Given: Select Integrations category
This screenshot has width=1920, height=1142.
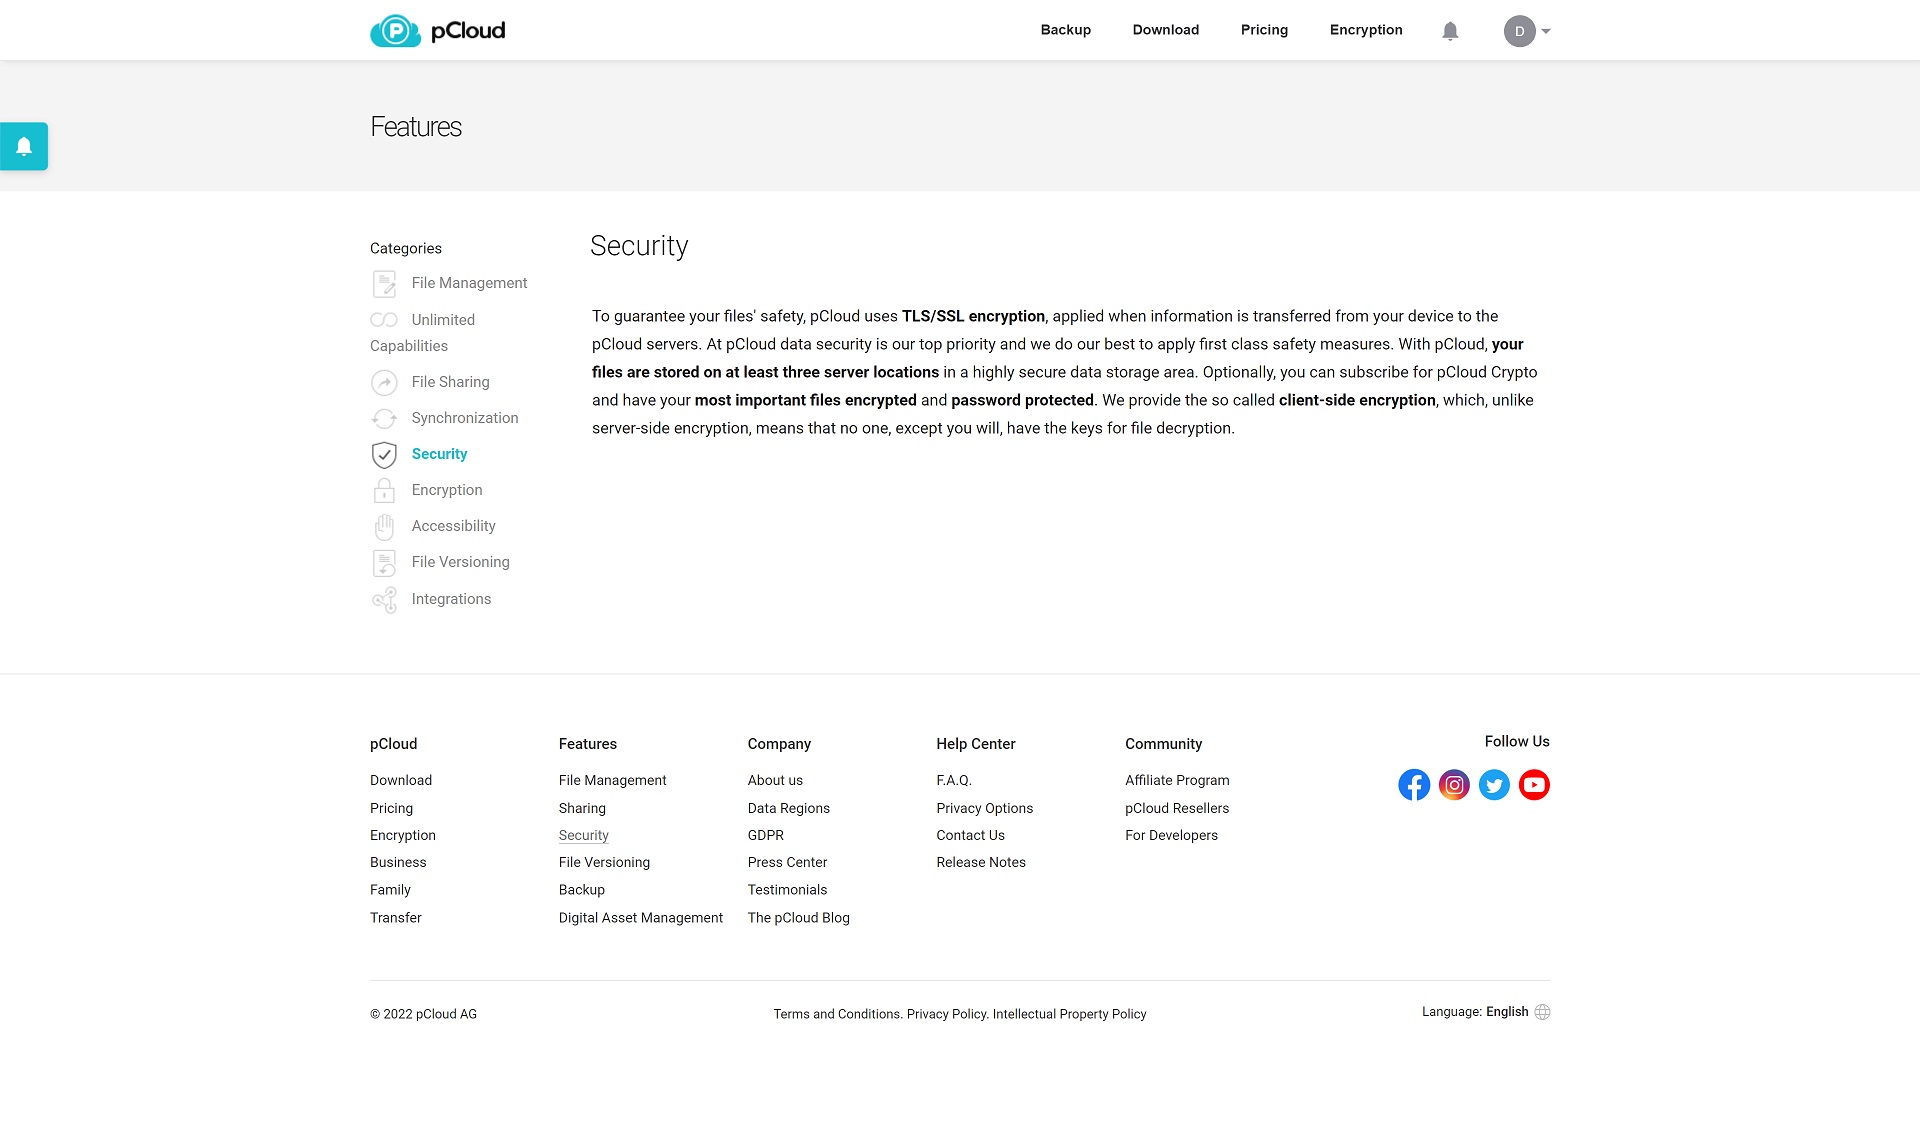Looking at the screenshot, I should 451,599.
